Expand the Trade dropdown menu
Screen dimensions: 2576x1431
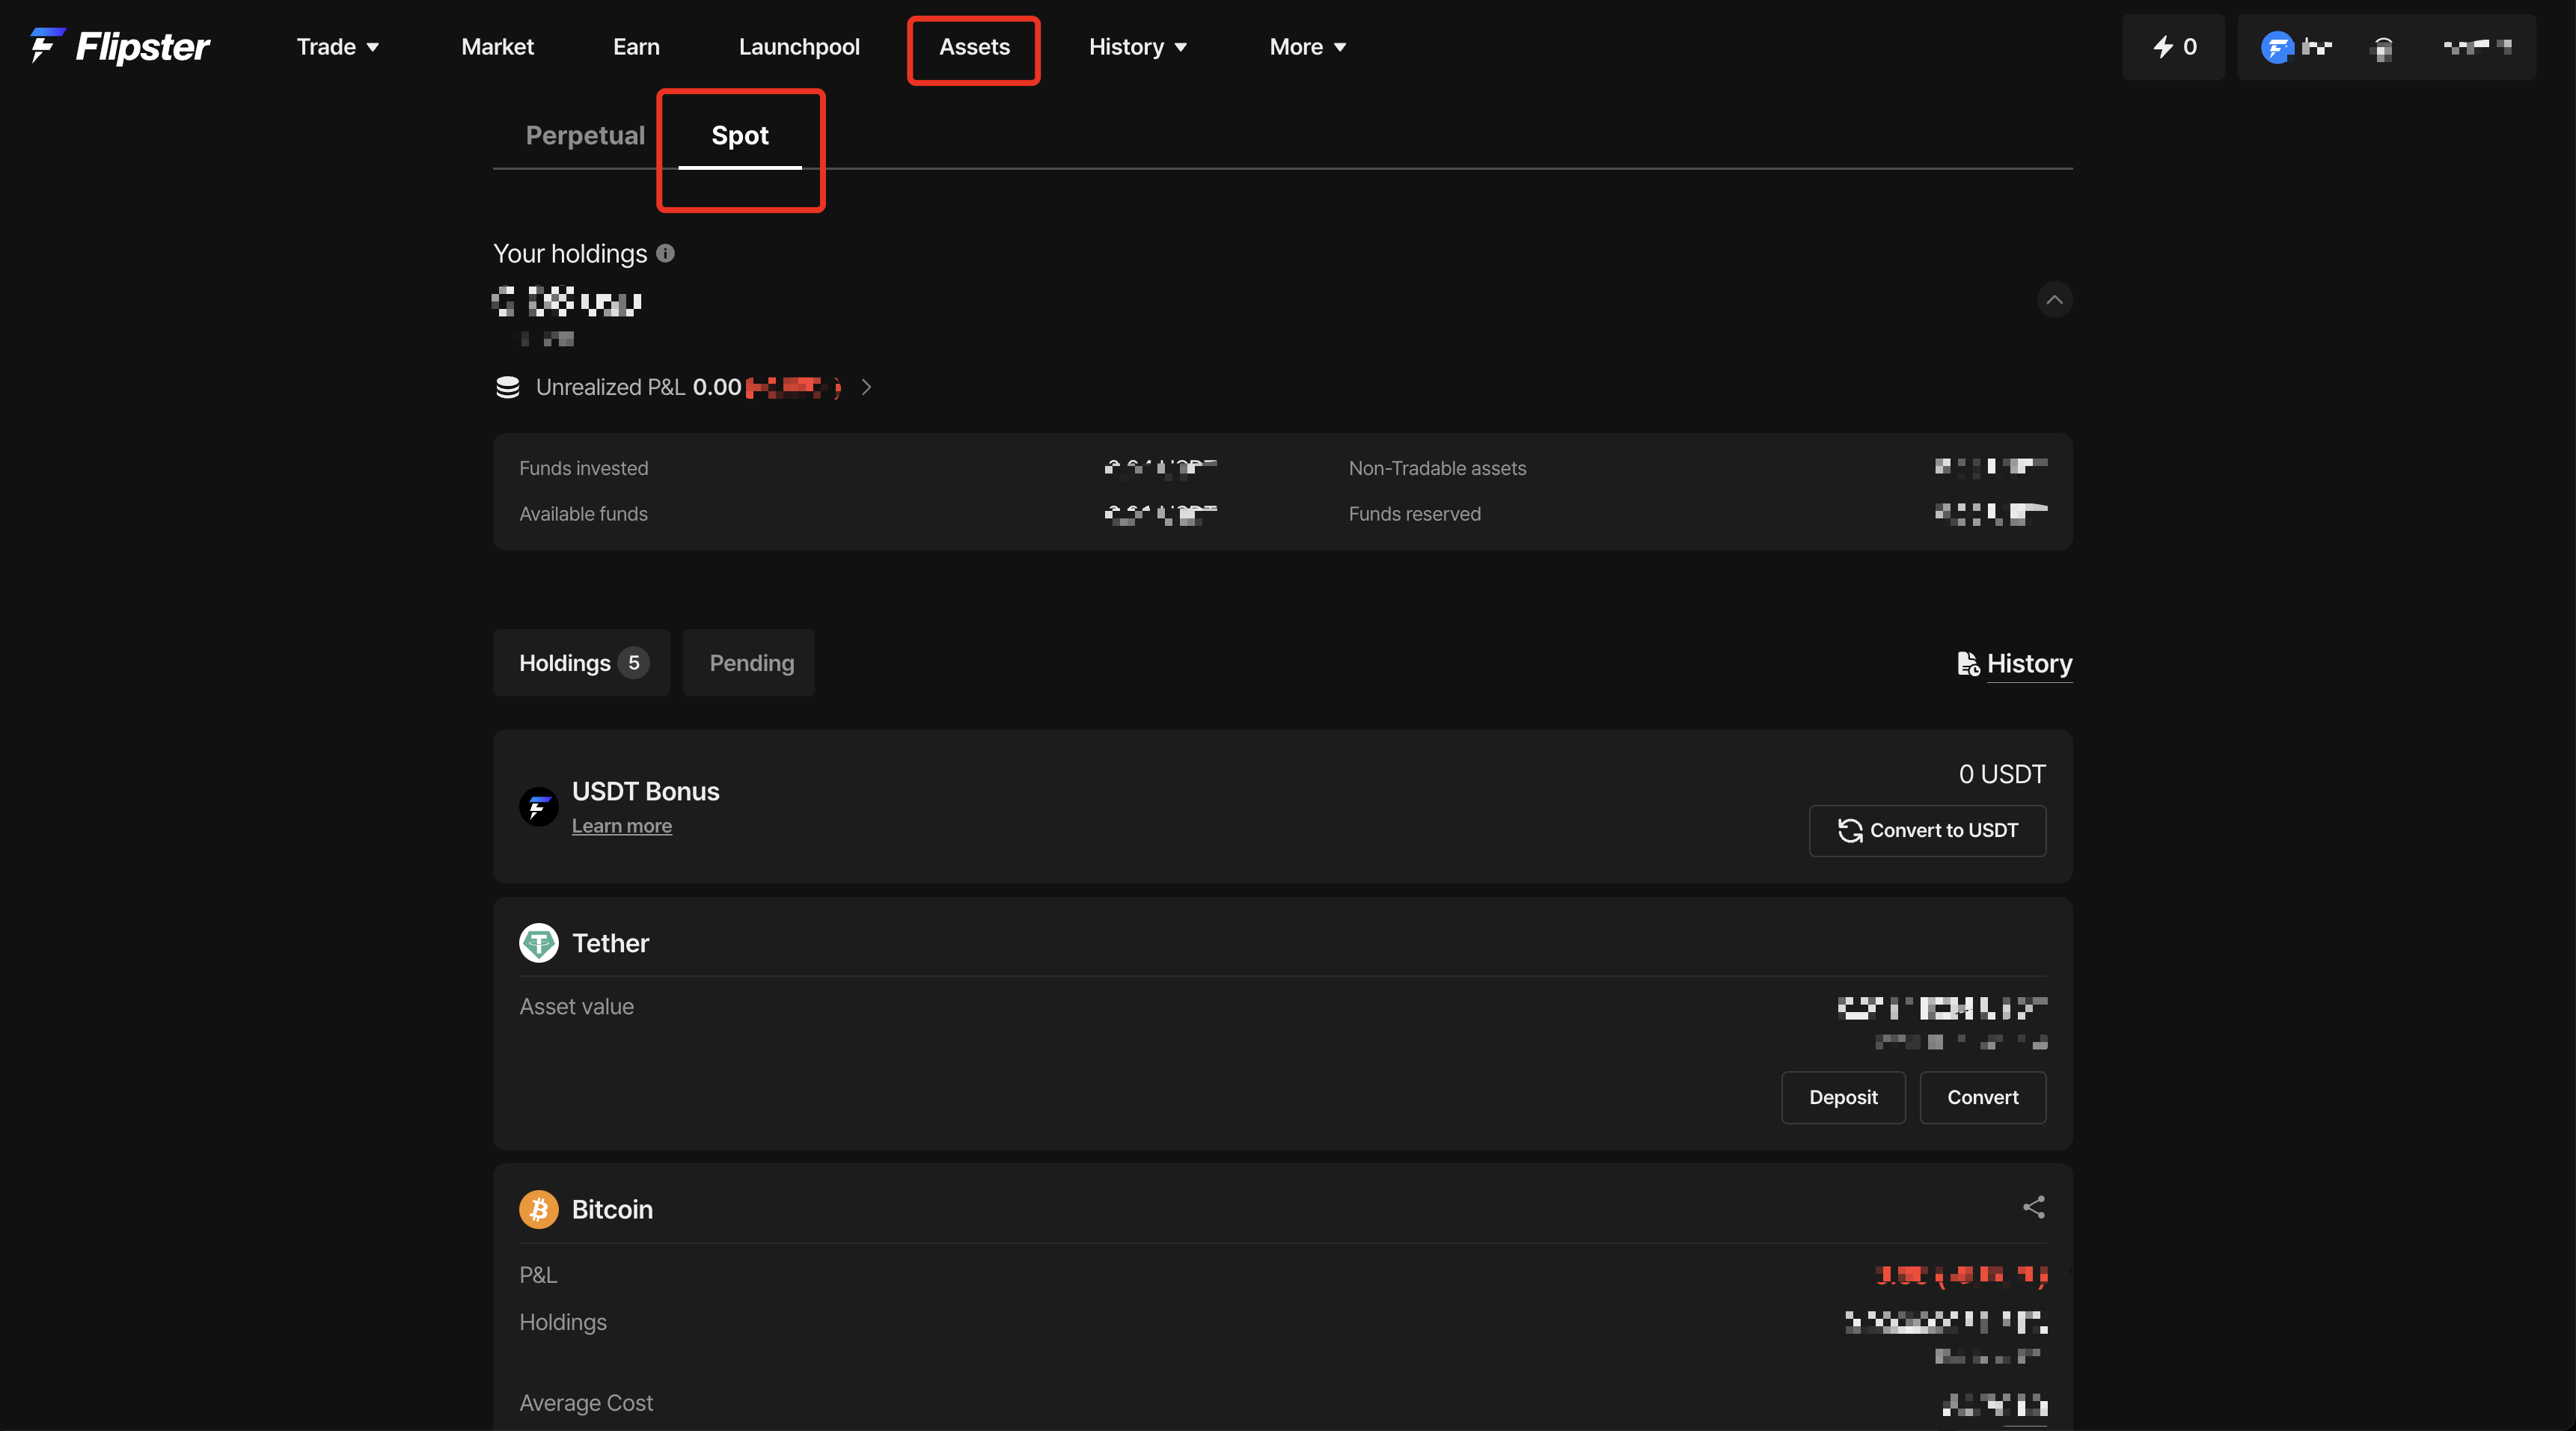click(337, 47)
